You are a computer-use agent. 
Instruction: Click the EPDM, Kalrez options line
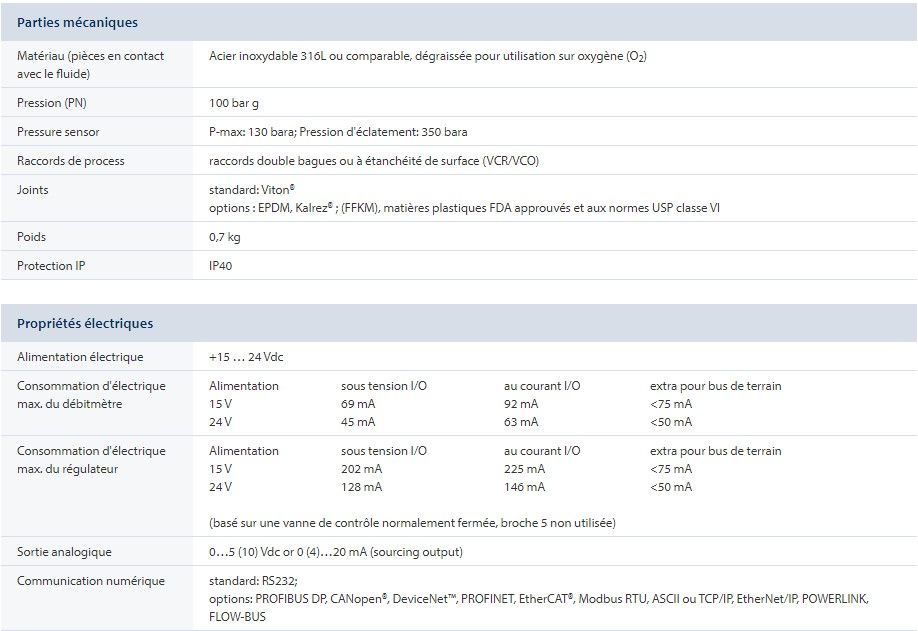(463, 208)
